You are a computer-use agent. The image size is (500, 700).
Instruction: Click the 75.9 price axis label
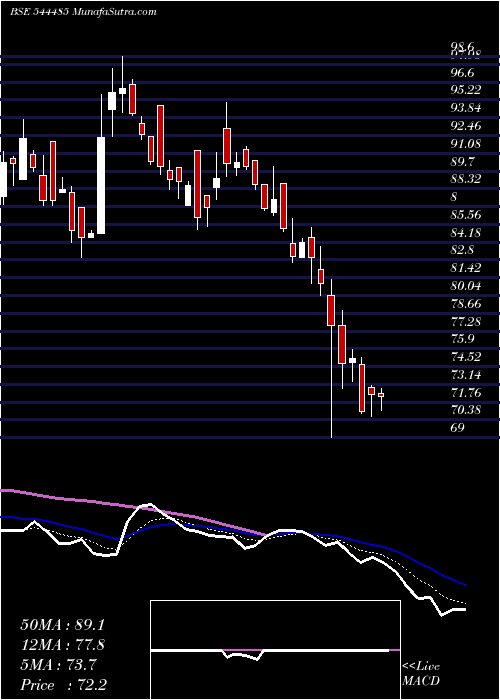point(462,339)
